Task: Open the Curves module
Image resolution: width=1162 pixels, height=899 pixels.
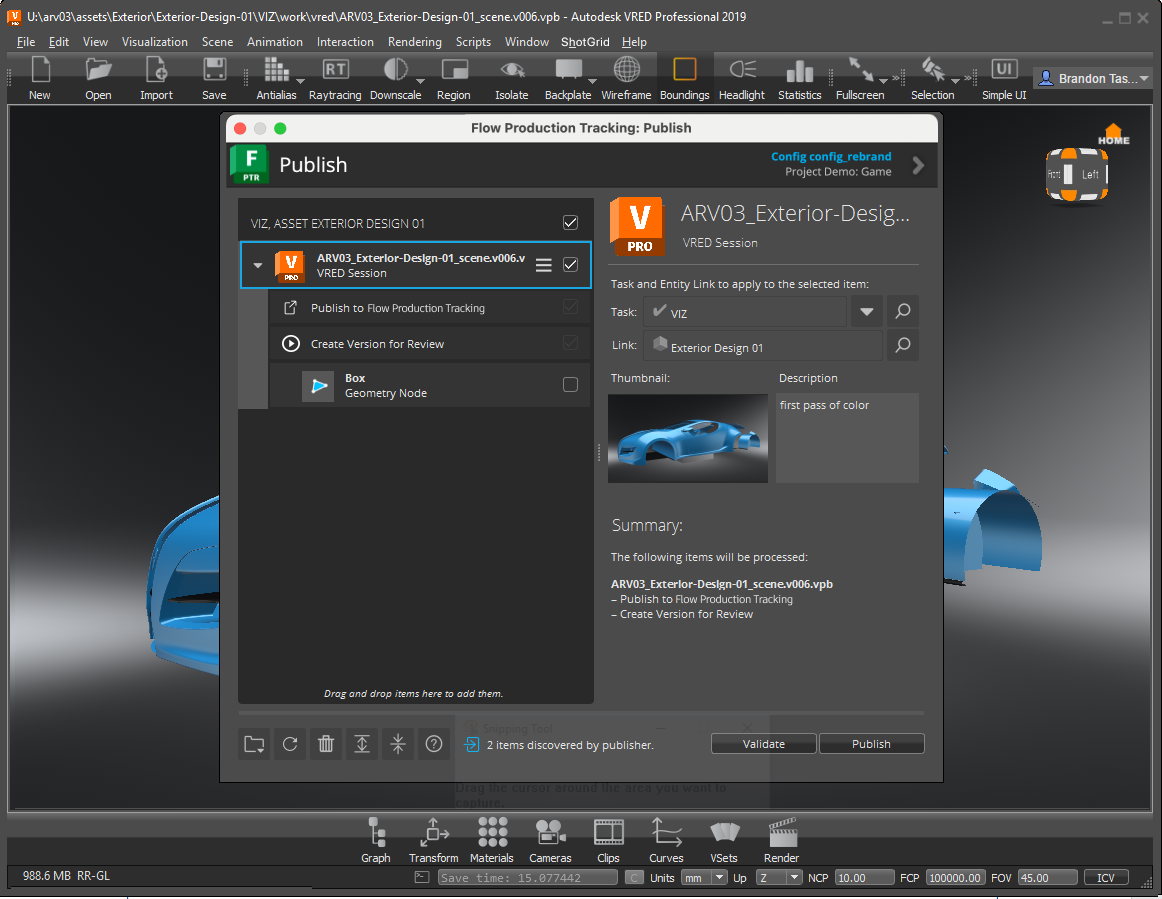Action: tap(666, 840)
